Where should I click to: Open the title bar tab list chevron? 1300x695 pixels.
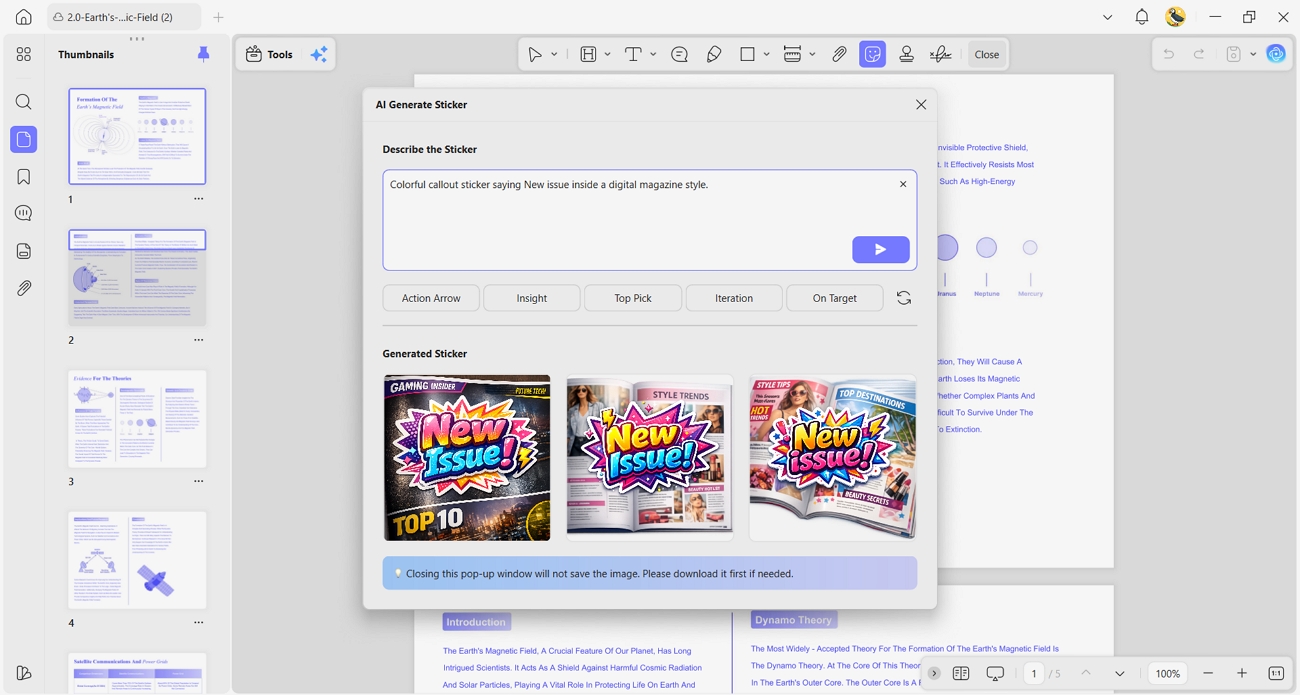1107,17
